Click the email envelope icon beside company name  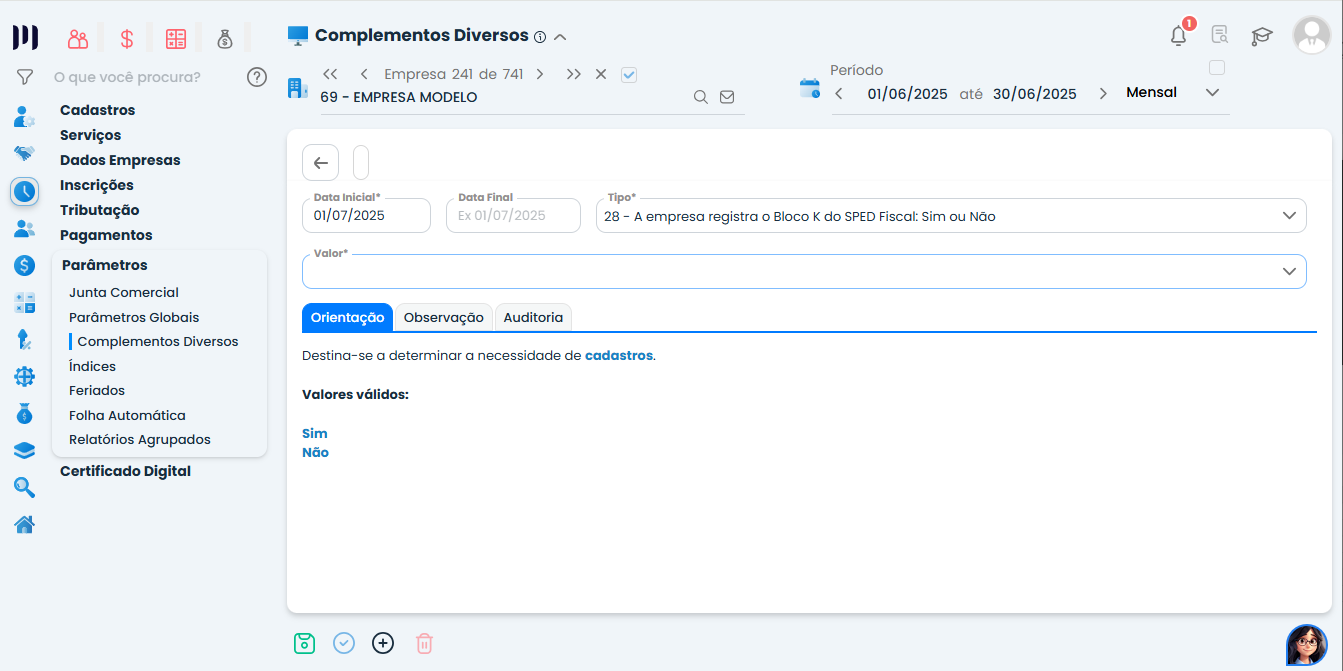pos(727,97)
